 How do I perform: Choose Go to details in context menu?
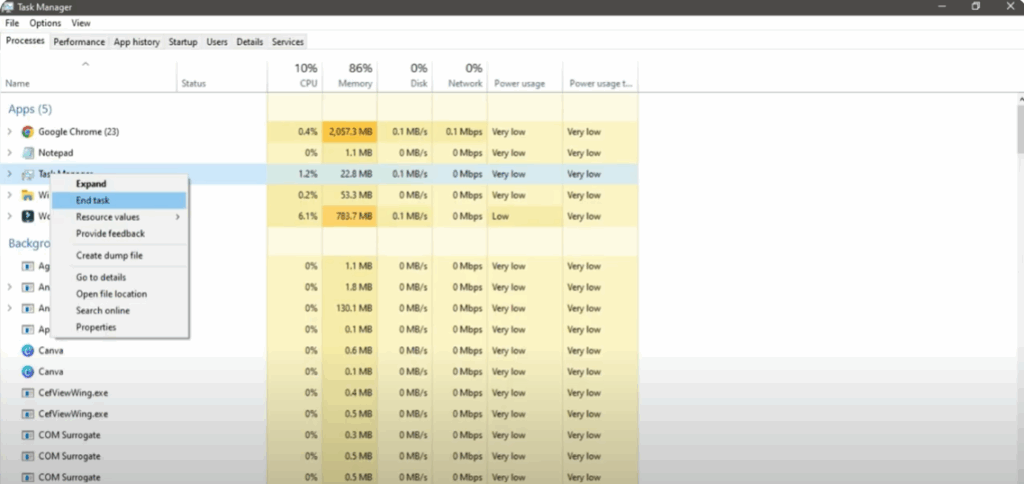(119, 278)
